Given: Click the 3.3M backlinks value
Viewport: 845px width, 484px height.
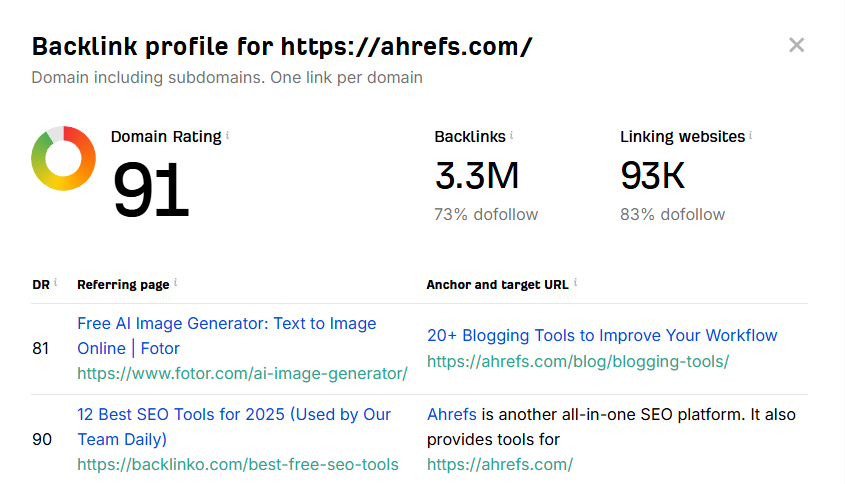Looking at the screenshot, I should (476, 176).
